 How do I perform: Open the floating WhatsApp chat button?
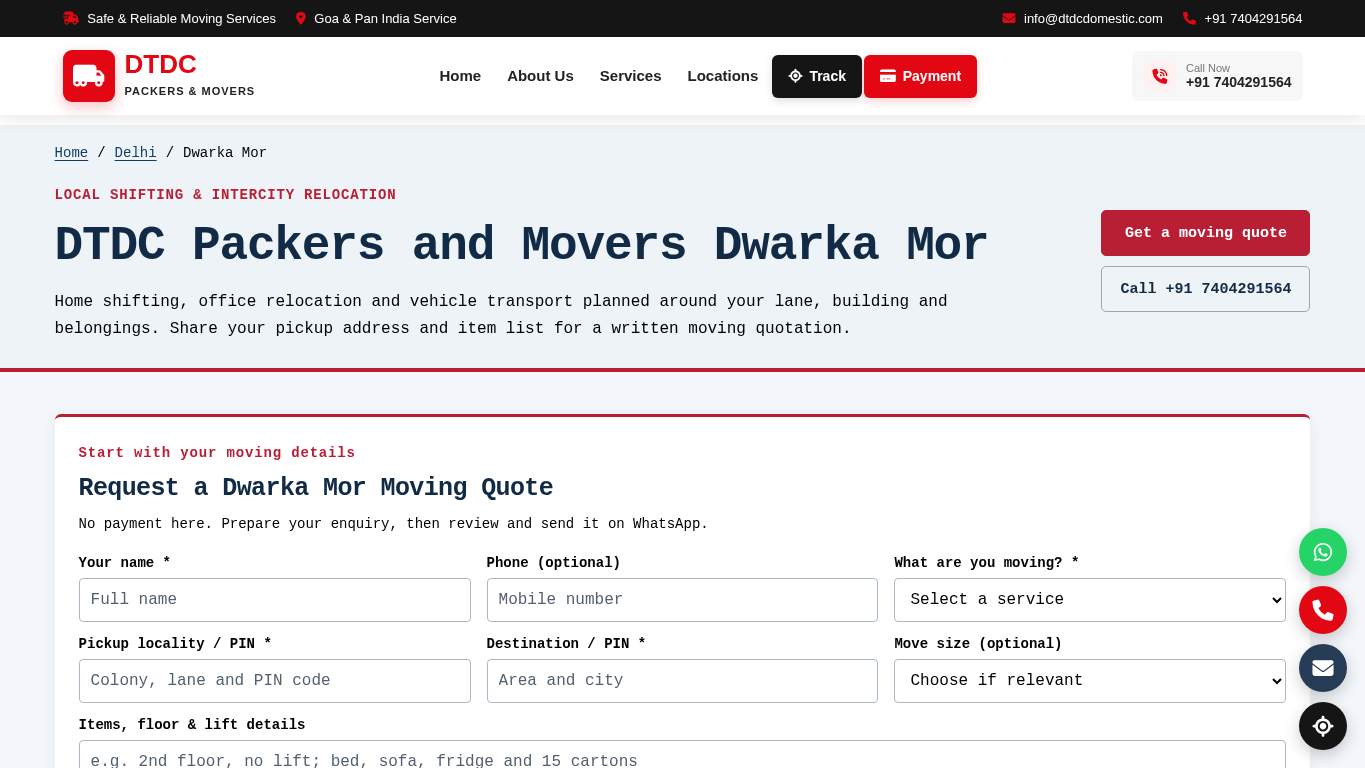point(1323,552)
